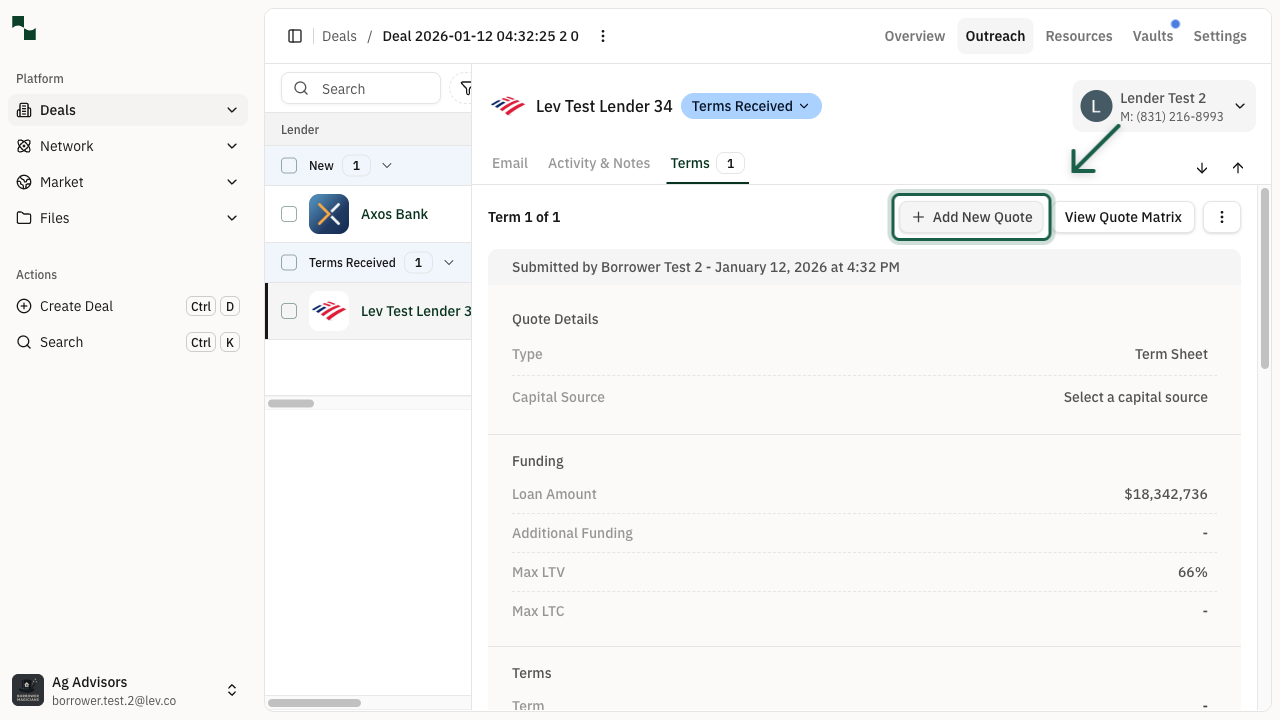
Task: Select the Lev Test Lender checkbox
Action: (289, 311)
